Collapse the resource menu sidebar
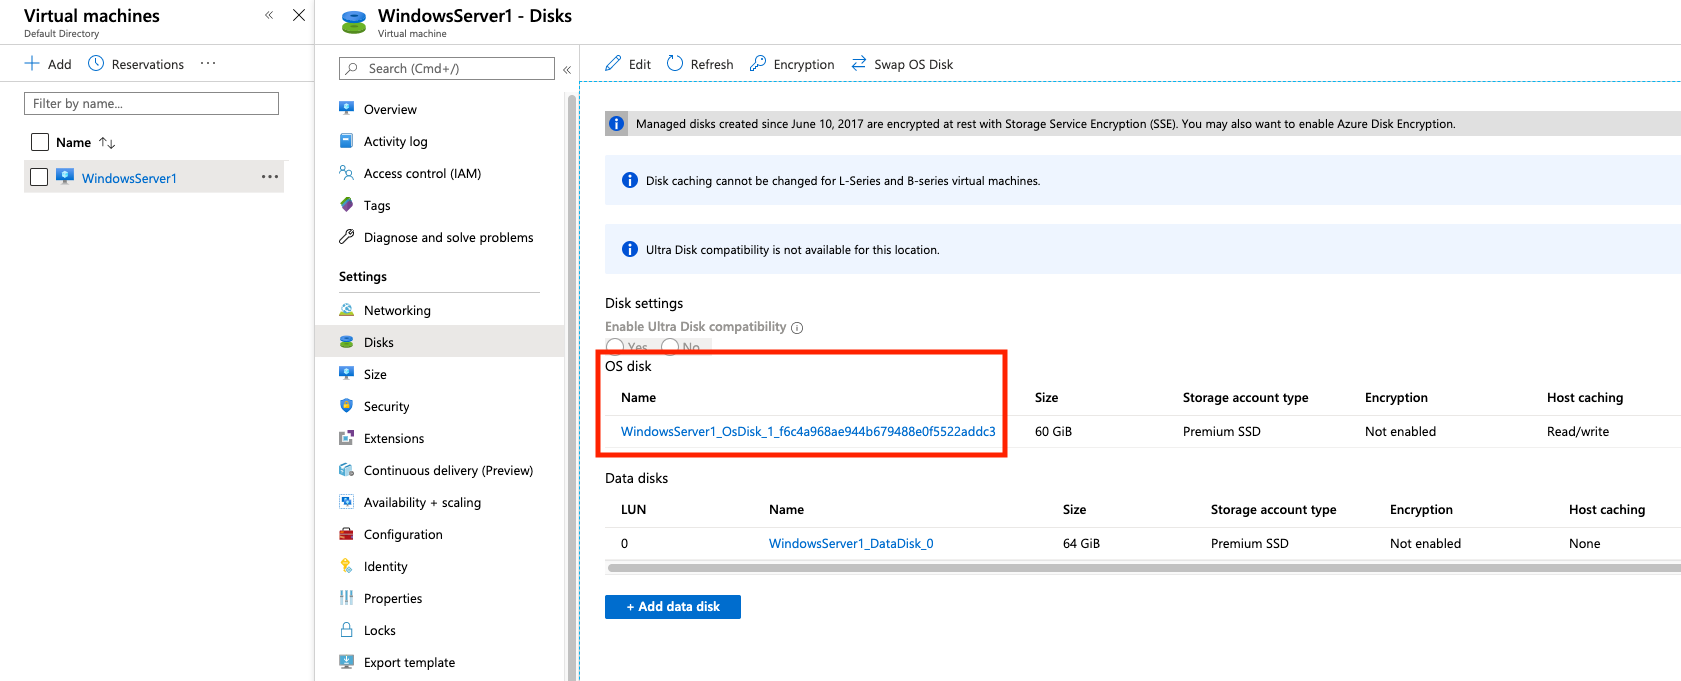Image resolution: width=1681 pixels, height=681 pixels. coord(567,69)
